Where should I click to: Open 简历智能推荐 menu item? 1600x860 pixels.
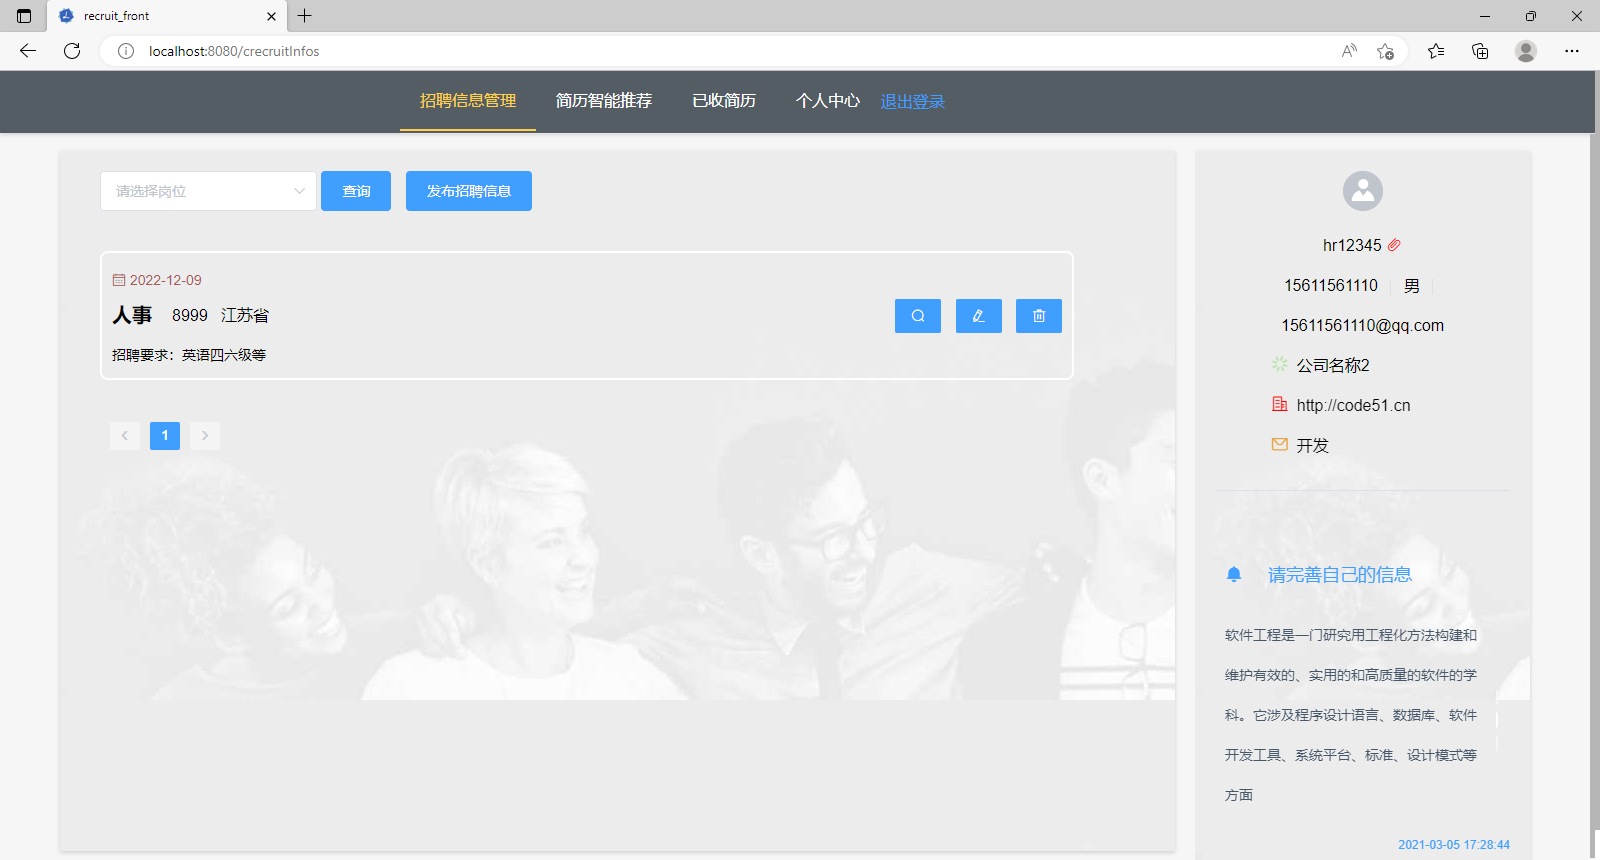tap(604, 101)
